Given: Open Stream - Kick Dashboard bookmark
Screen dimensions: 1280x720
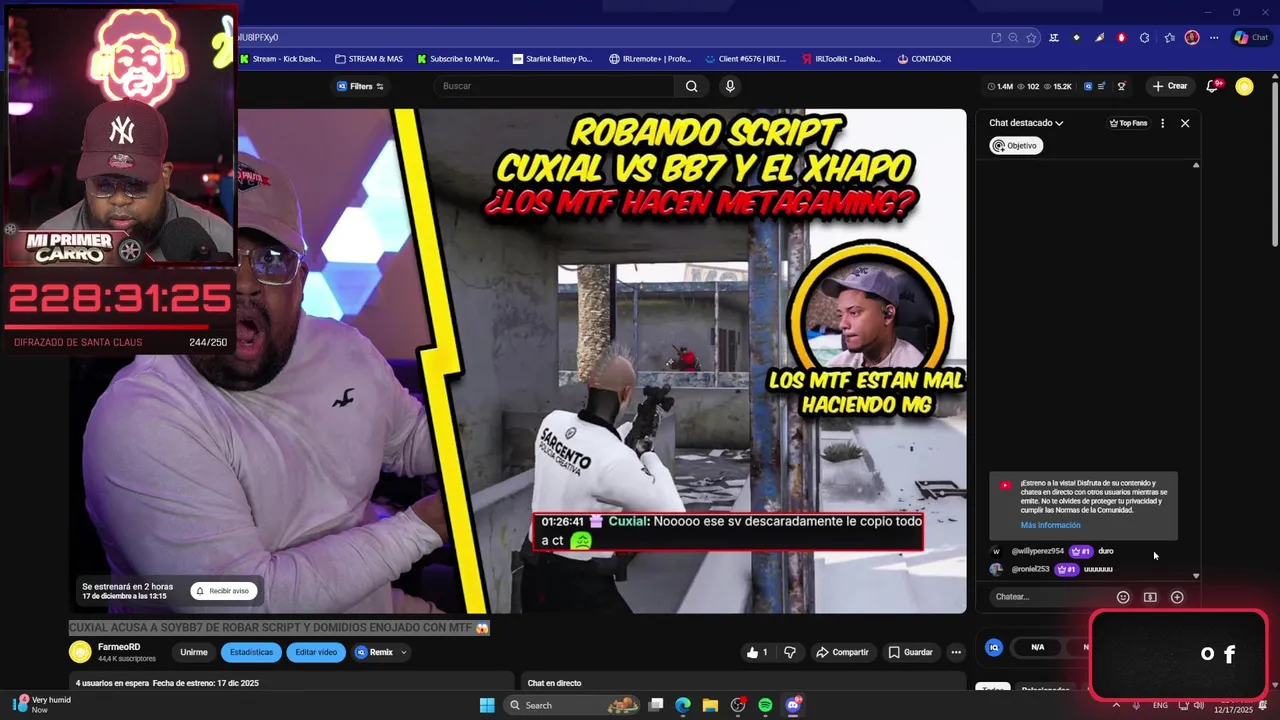Looking at the screenshot, I should tap(280, 59).
